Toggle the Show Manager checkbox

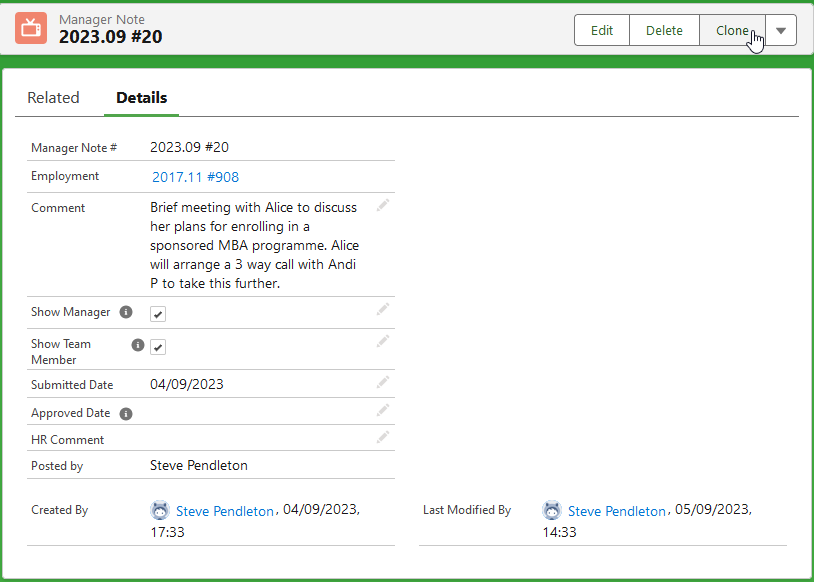[x=158, y=314]
